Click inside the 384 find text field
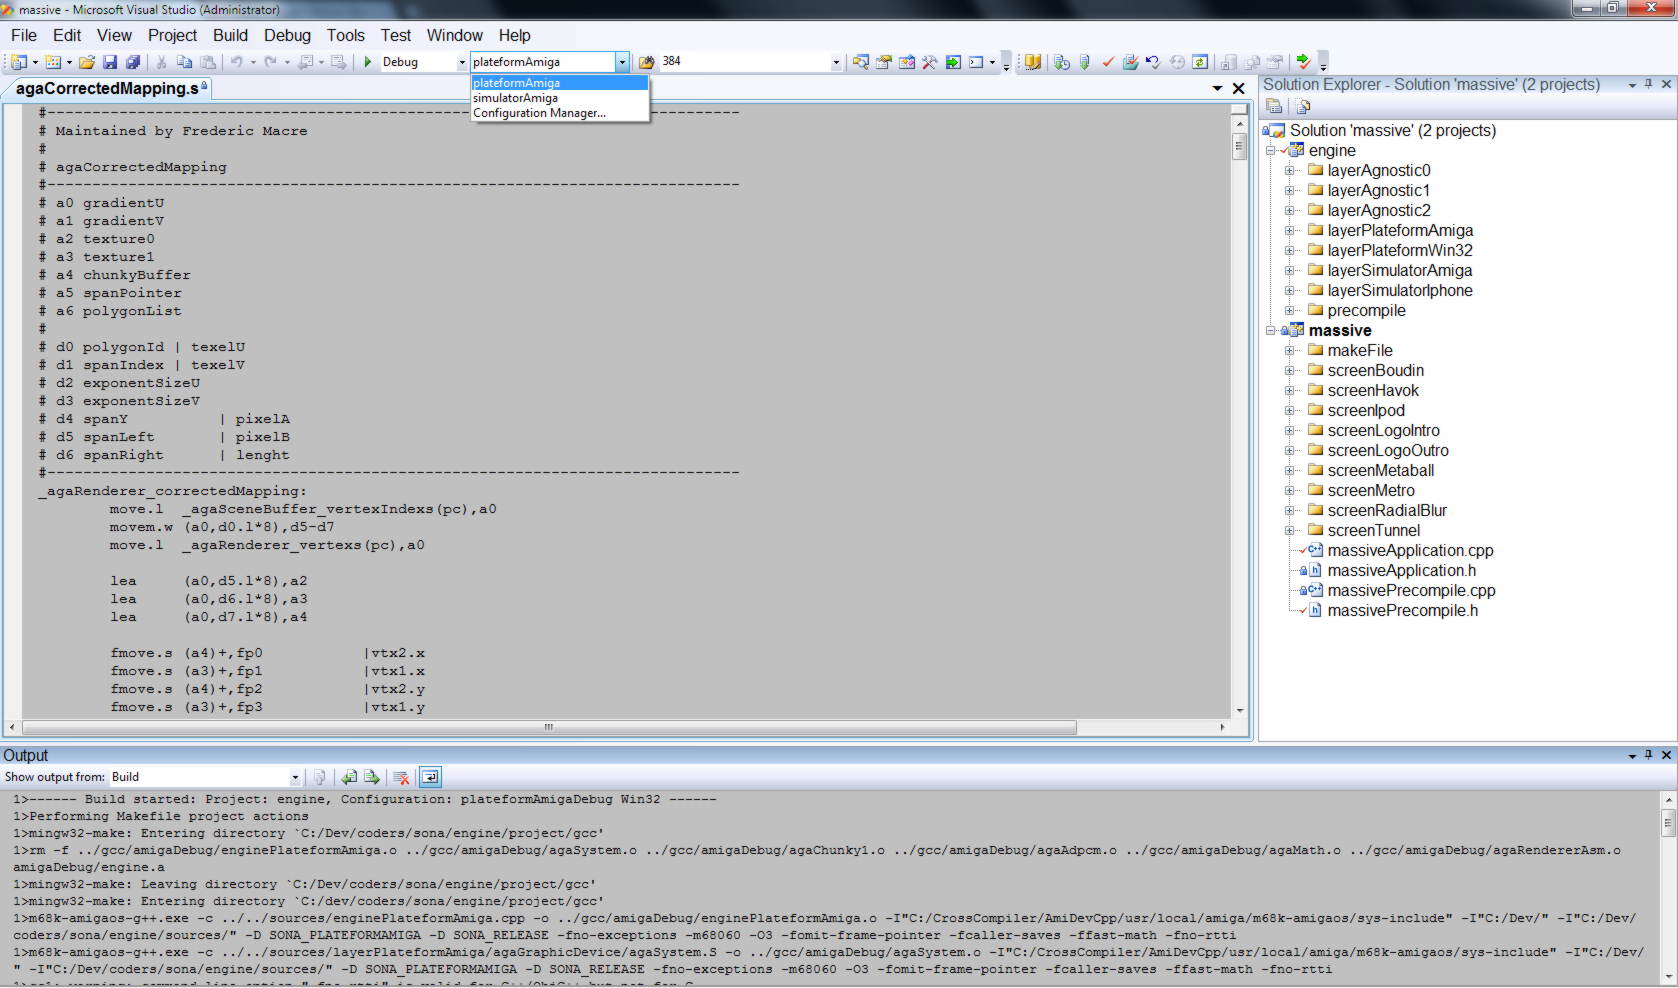This screenshot has width=1678, height=988. click(744, 62)
